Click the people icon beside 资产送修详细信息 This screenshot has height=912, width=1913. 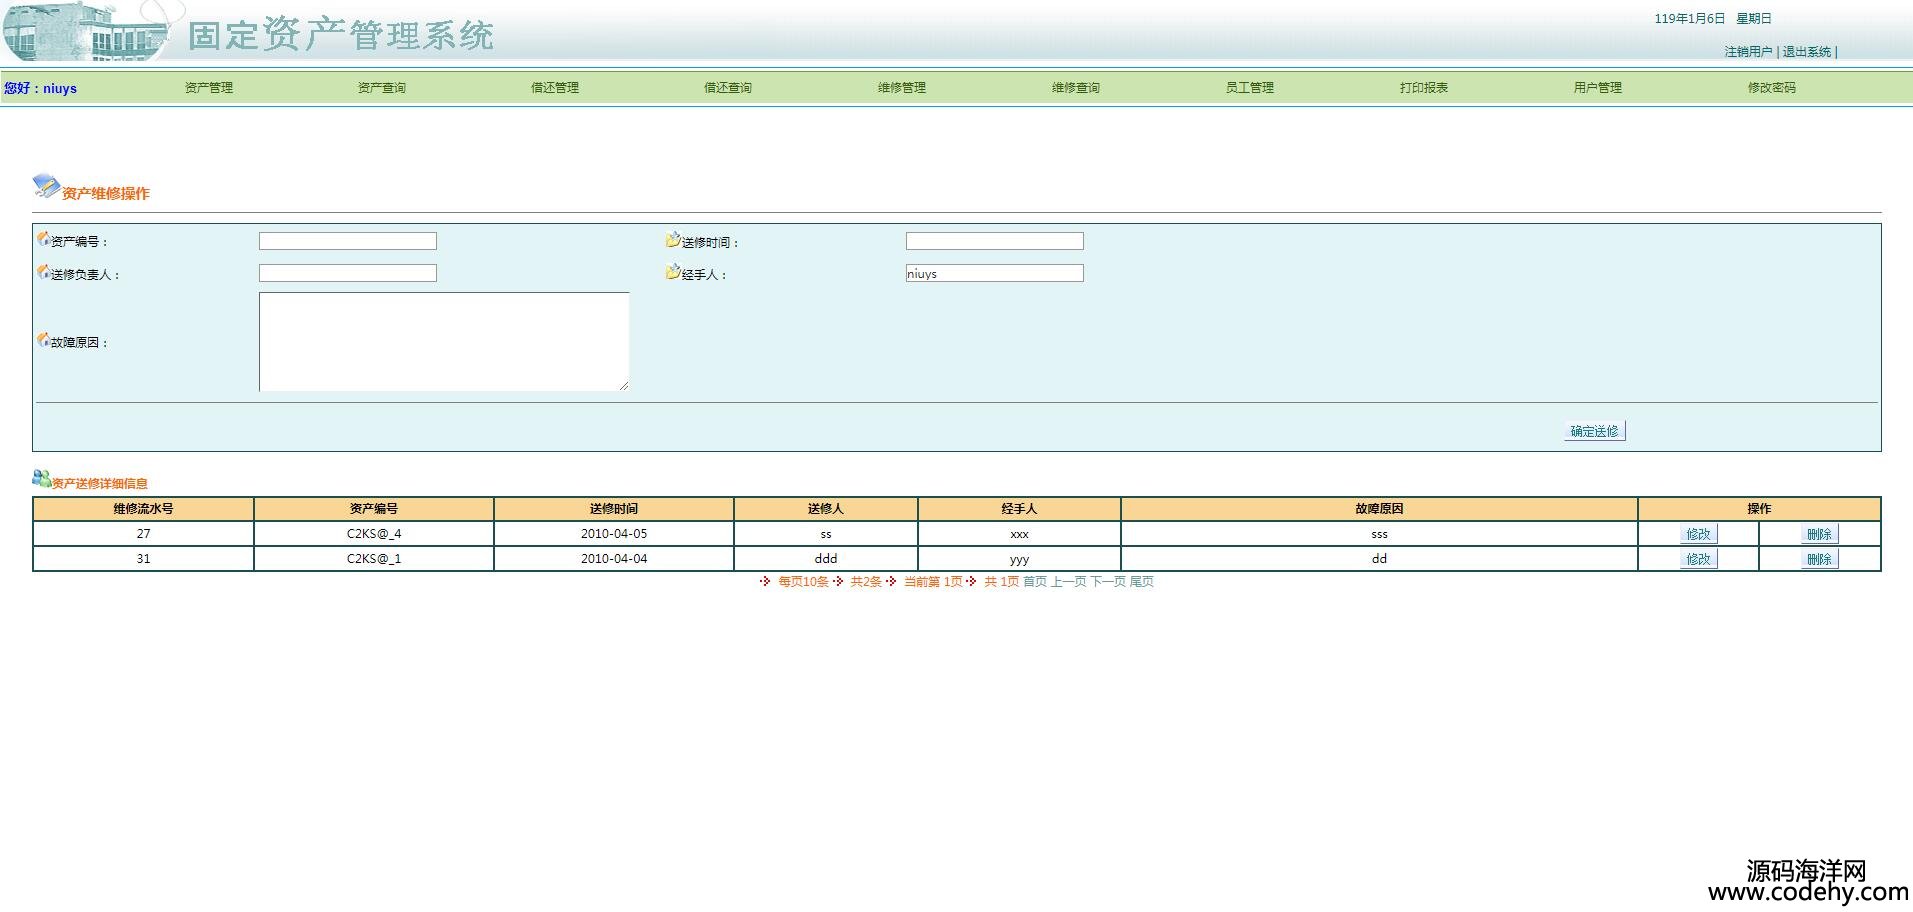click(41, 479)
